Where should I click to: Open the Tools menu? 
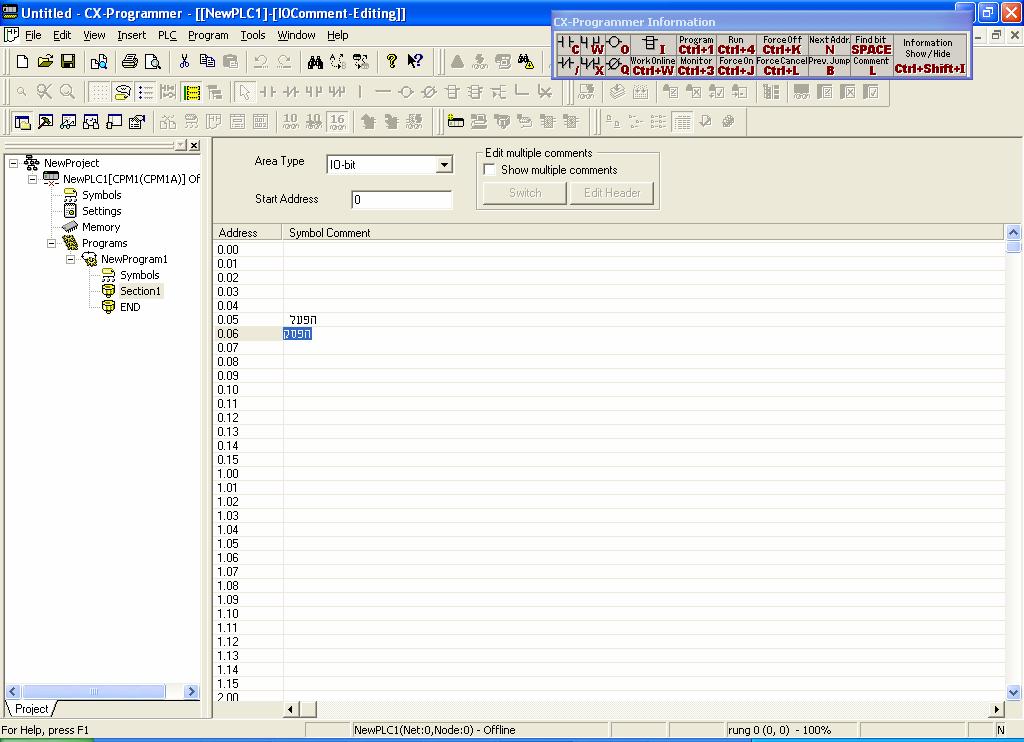(x=253, y=35)
